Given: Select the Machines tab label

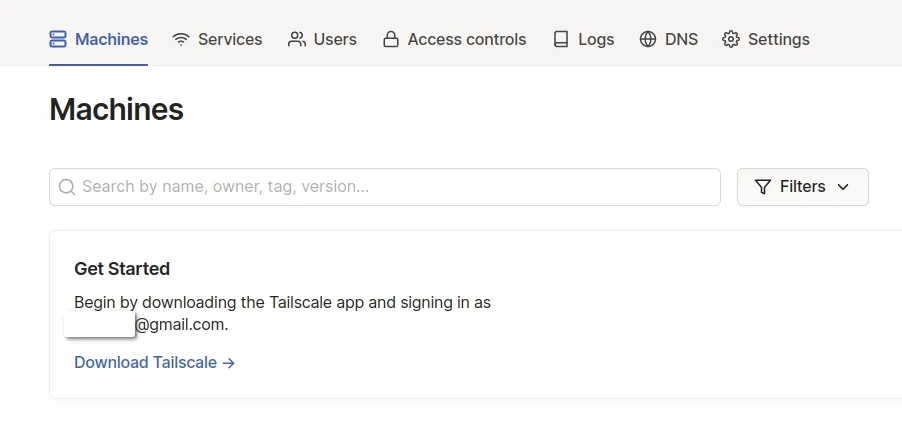Looking at the screenshot, I should 112,40.
